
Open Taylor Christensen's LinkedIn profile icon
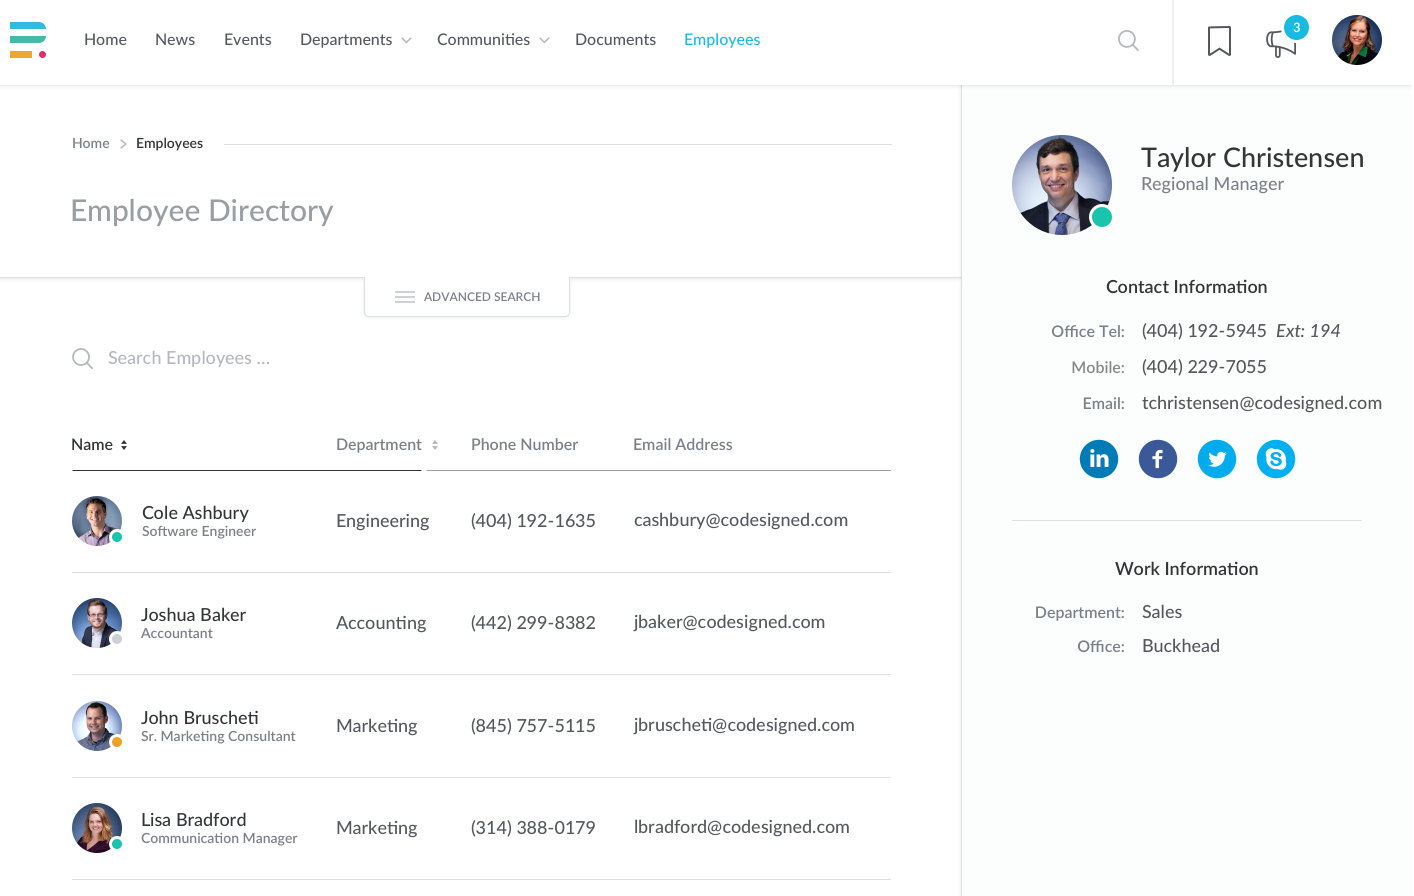[x=1099, y=458]
